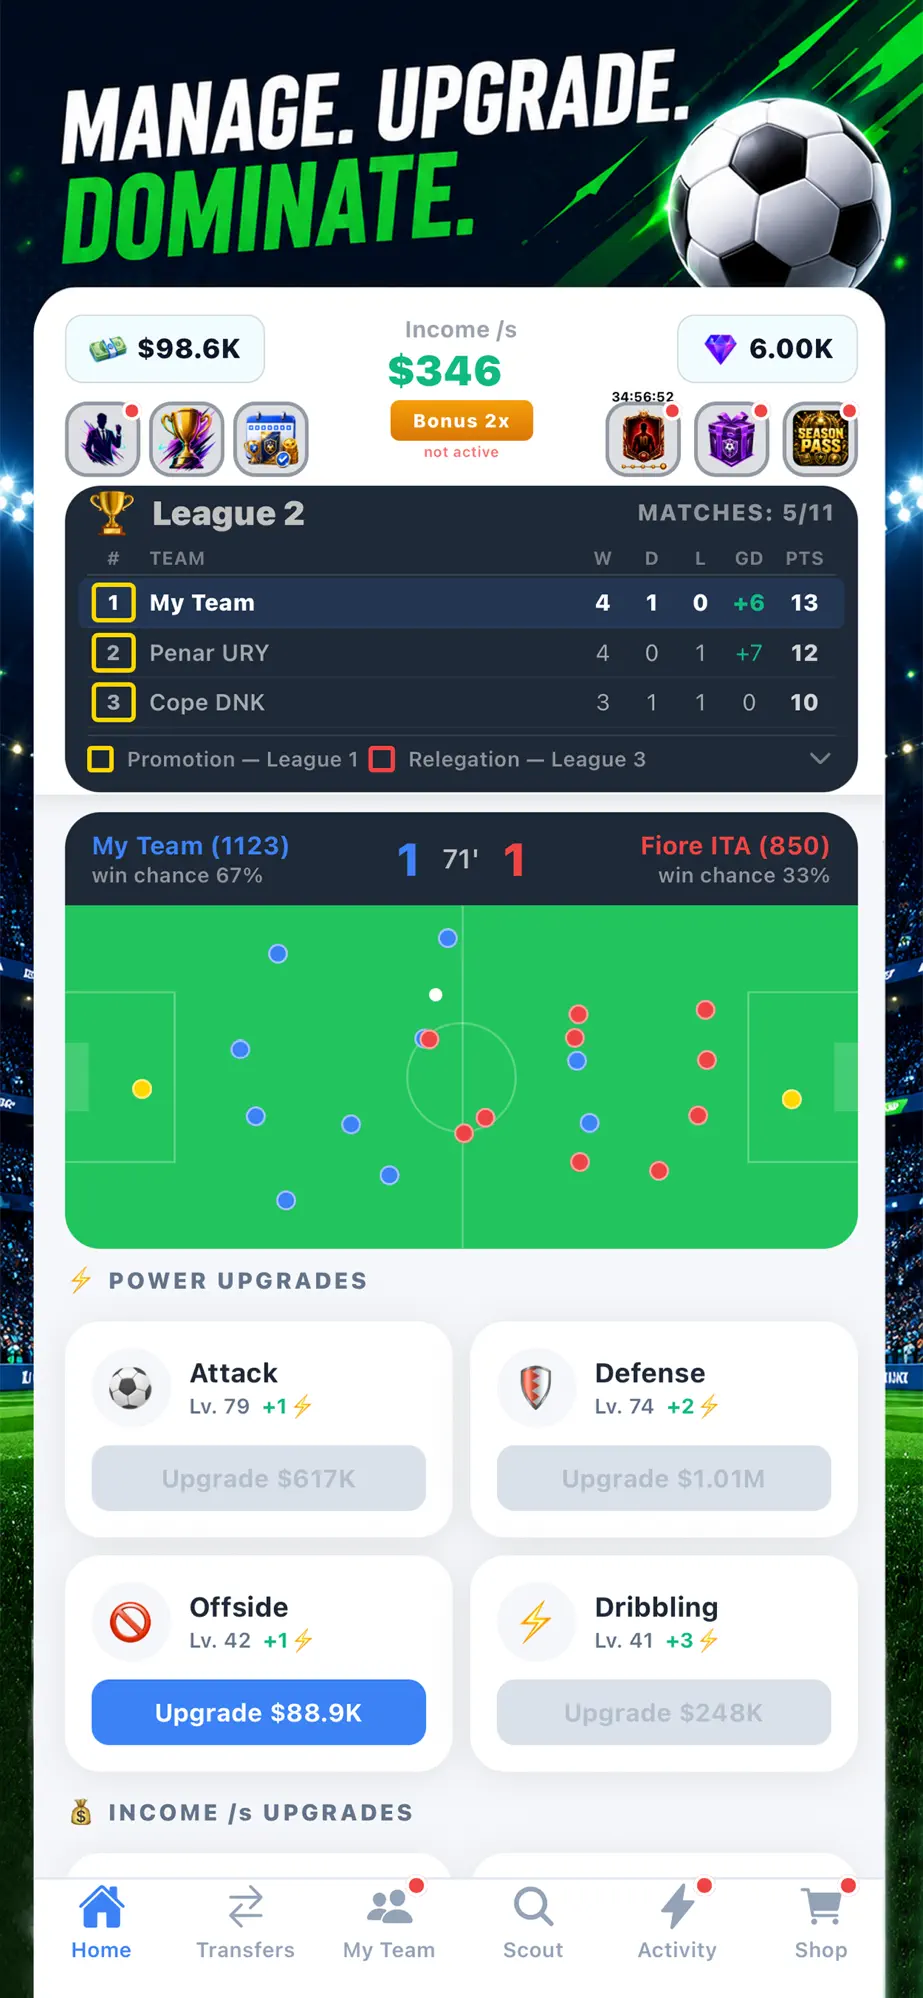Open the timed red player card icon
The height and width of the screenshot is (1998, 923).
point(643,439)
